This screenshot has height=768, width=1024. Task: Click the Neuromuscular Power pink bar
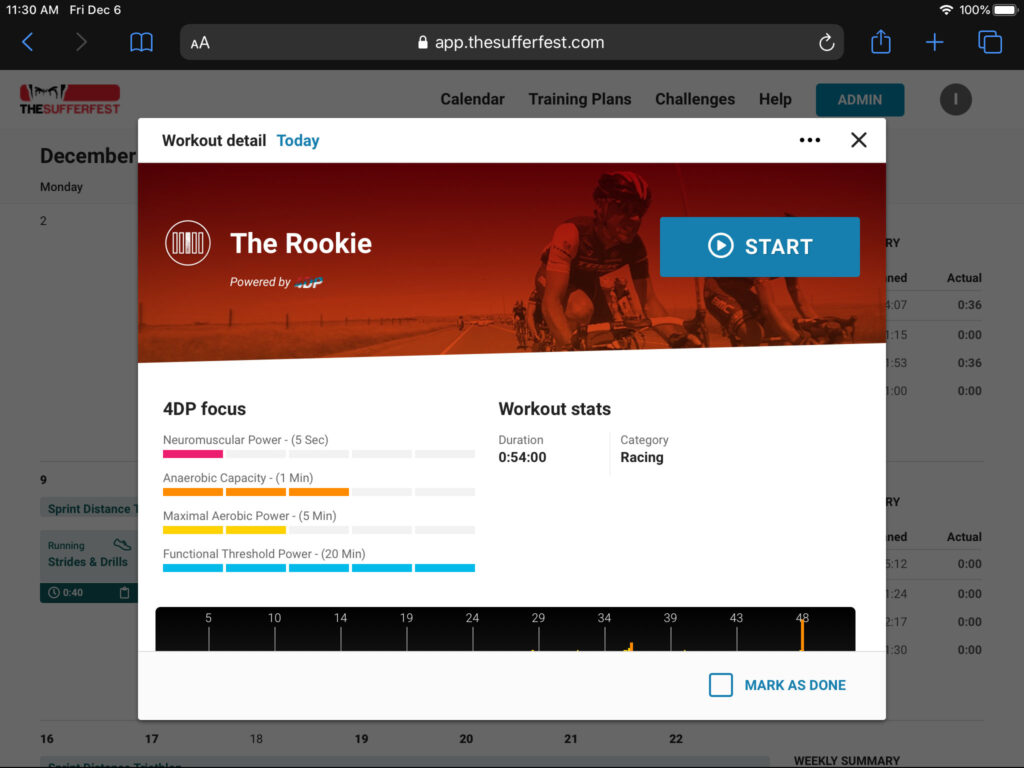tap(193, 454)
